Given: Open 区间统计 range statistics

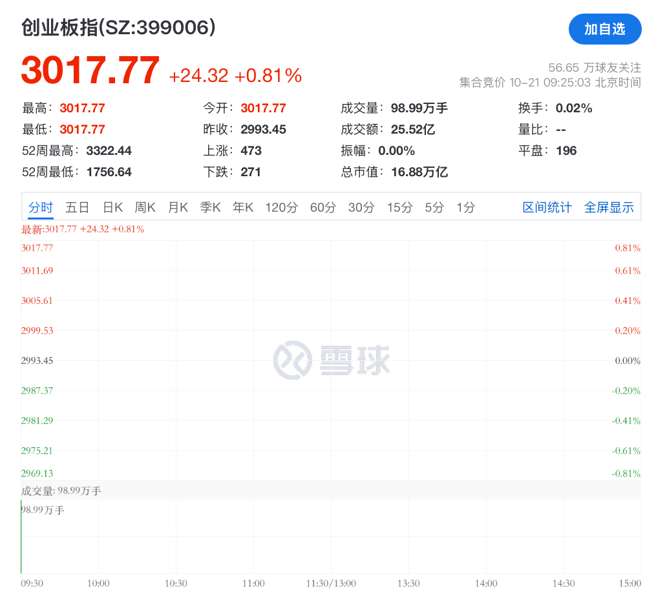Looking at the screenshot, I should (x=547, y=207).
